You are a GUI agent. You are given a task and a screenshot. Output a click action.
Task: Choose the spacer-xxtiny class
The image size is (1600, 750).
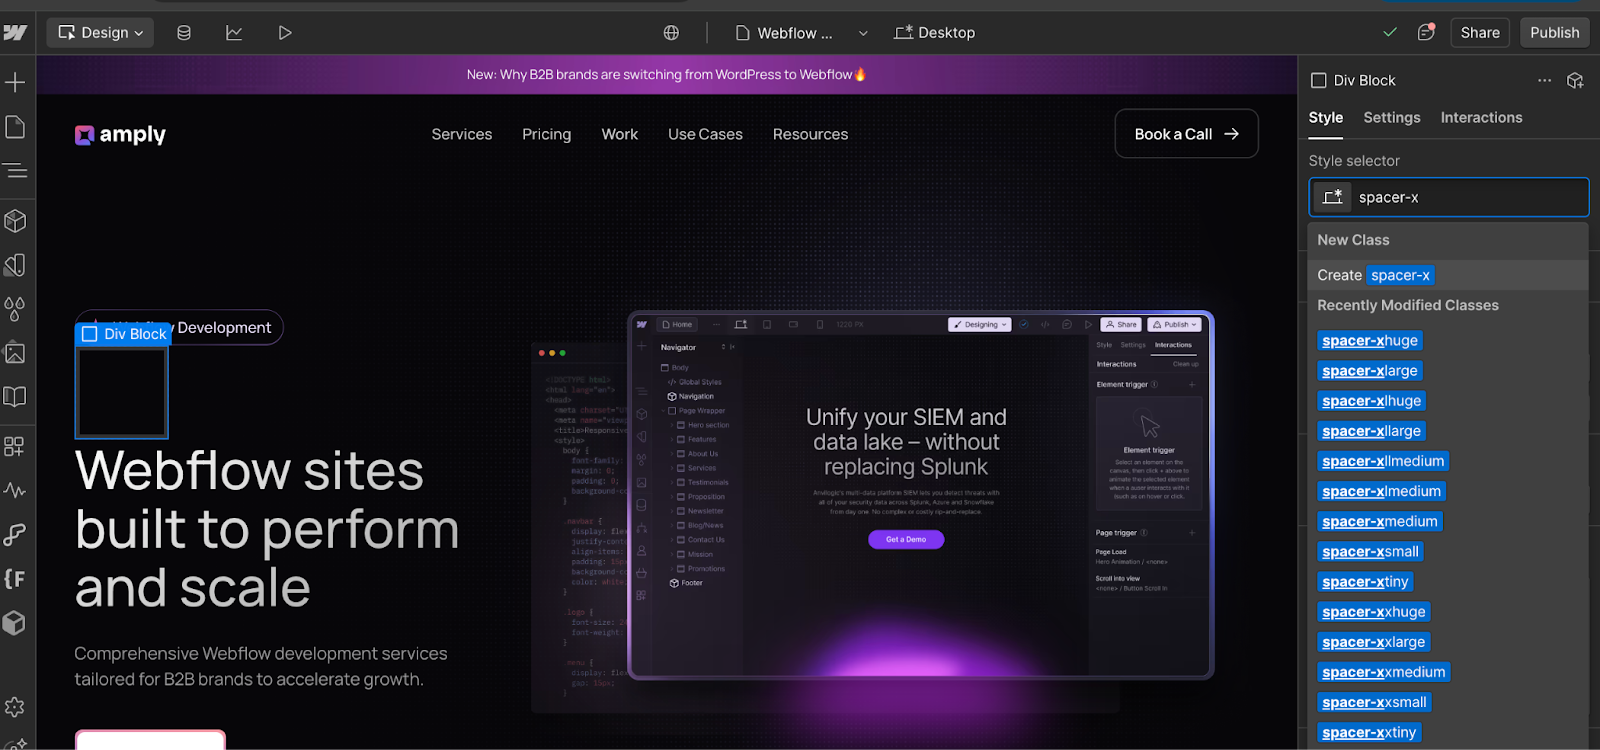coord(1369,732)
